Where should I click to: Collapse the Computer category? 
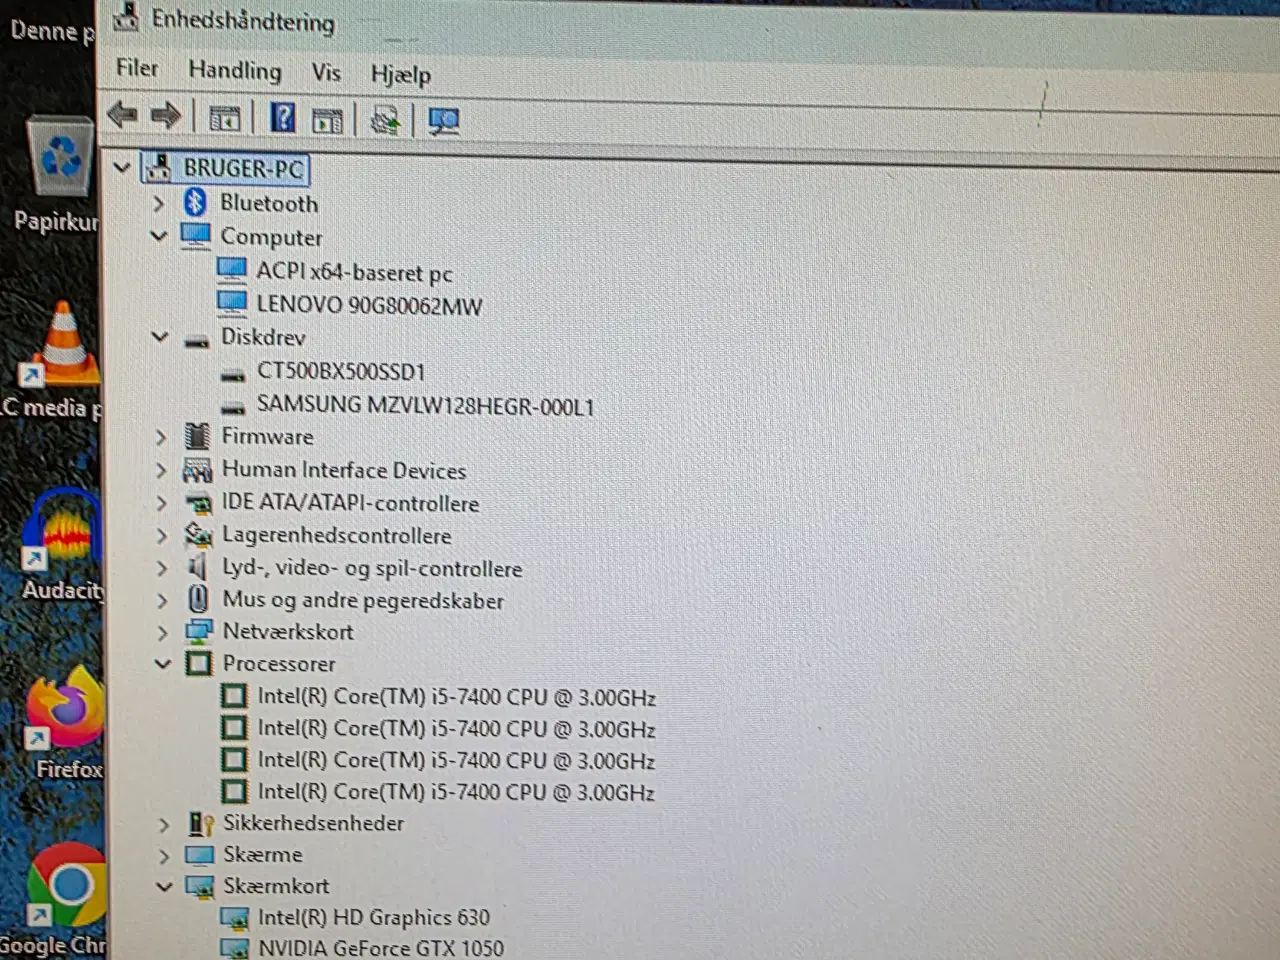(158, 236)
